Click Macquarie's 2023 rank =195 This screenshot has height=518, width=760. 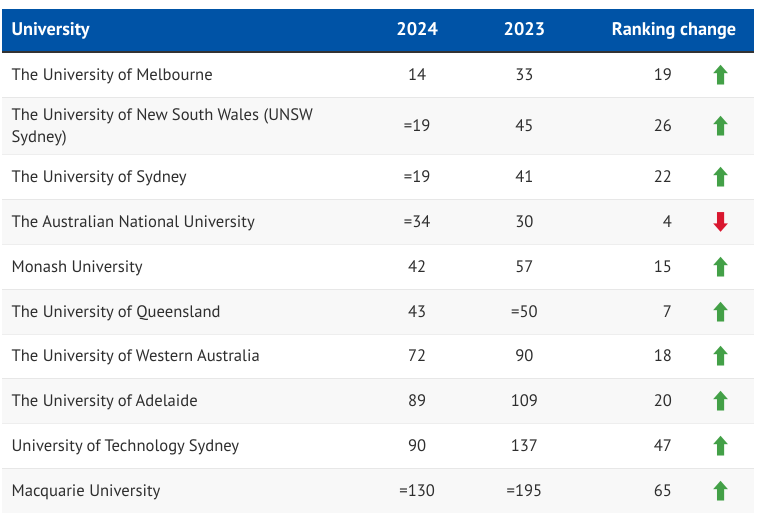click(524, 490)
